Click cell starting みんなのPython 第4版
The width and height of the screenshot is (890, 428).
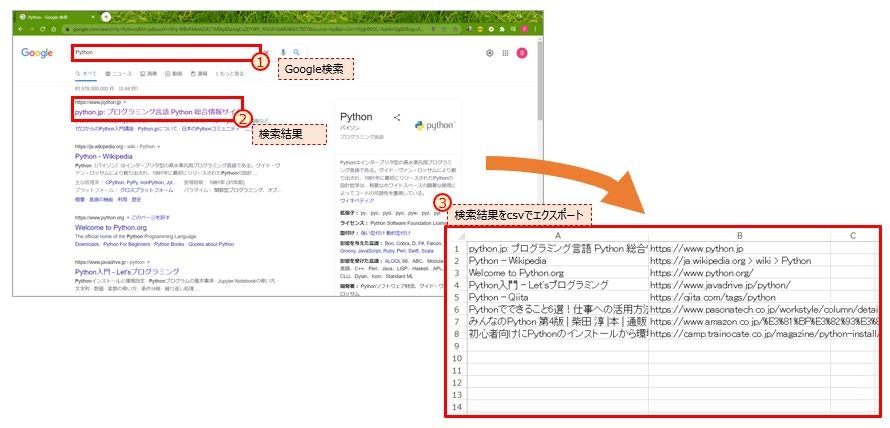558,321
